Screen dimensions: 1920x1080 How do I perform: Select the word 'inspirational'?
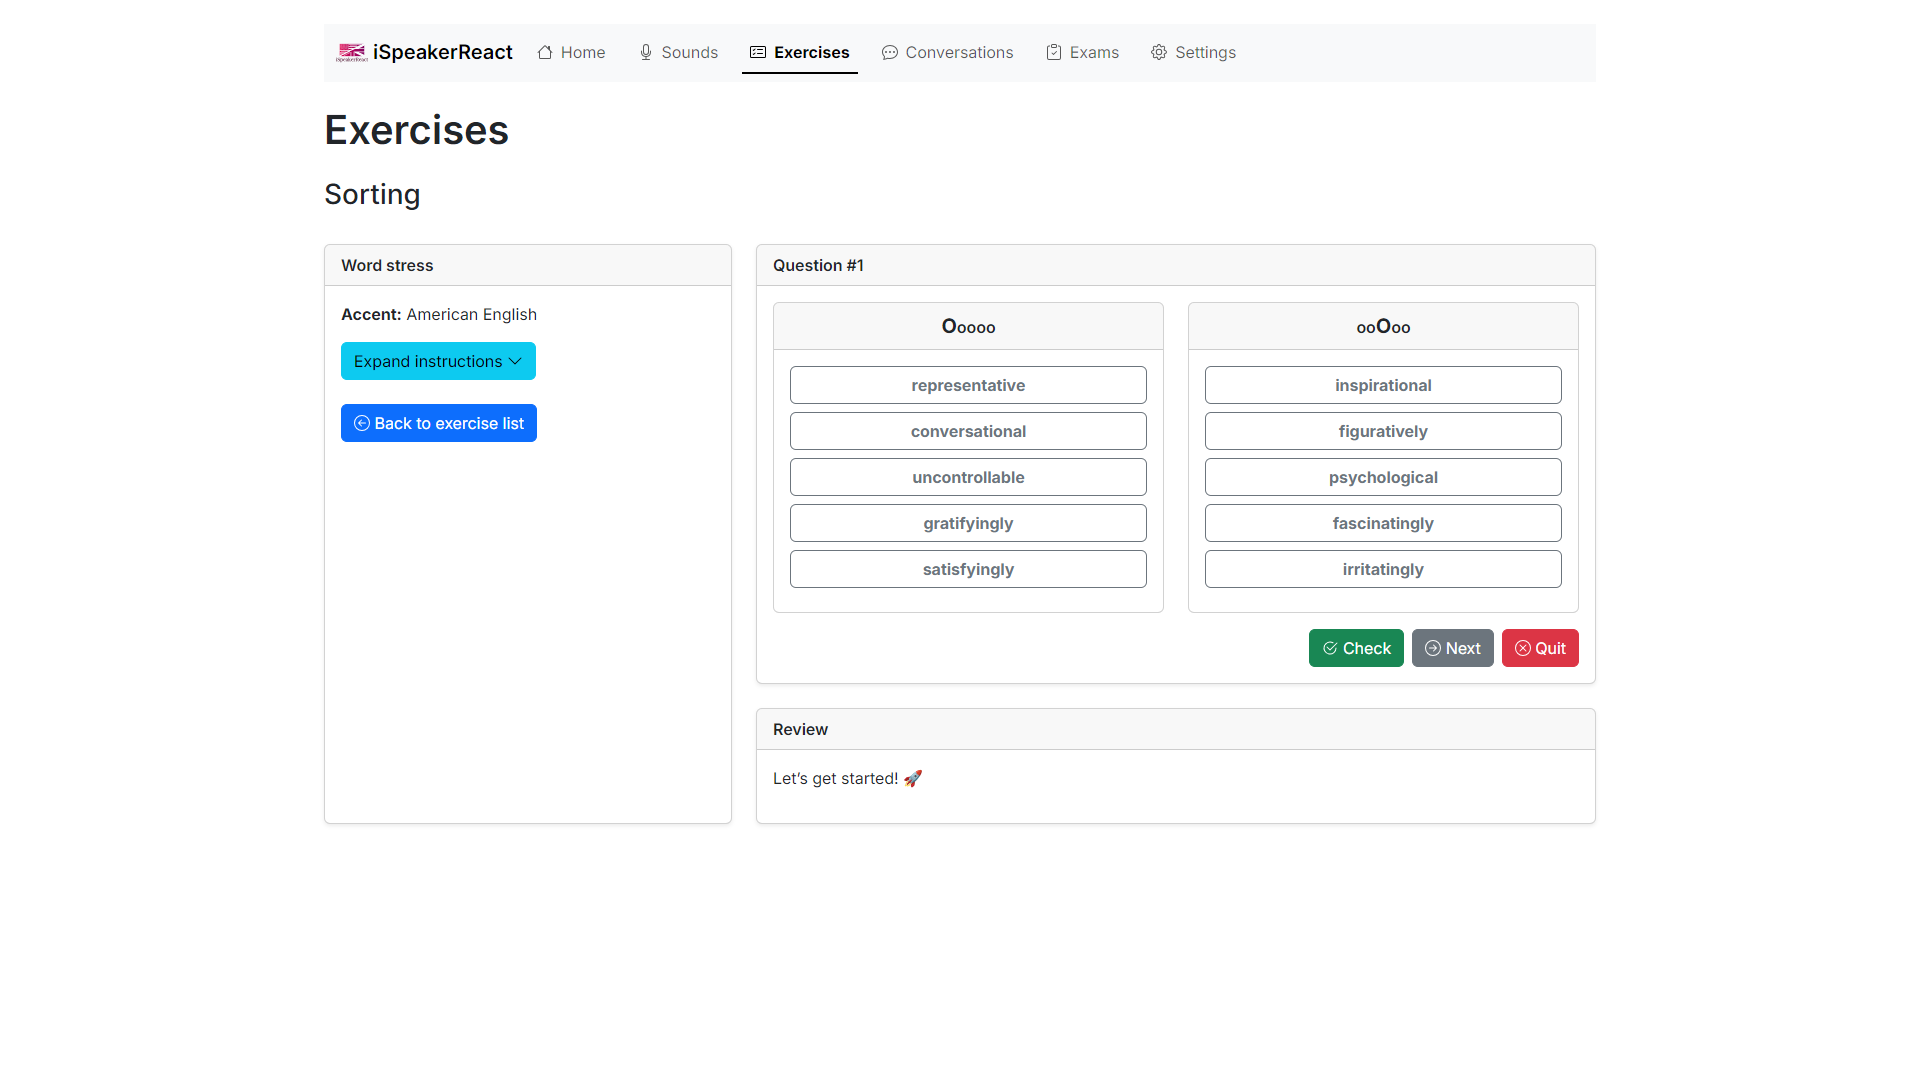(1383, 385)
